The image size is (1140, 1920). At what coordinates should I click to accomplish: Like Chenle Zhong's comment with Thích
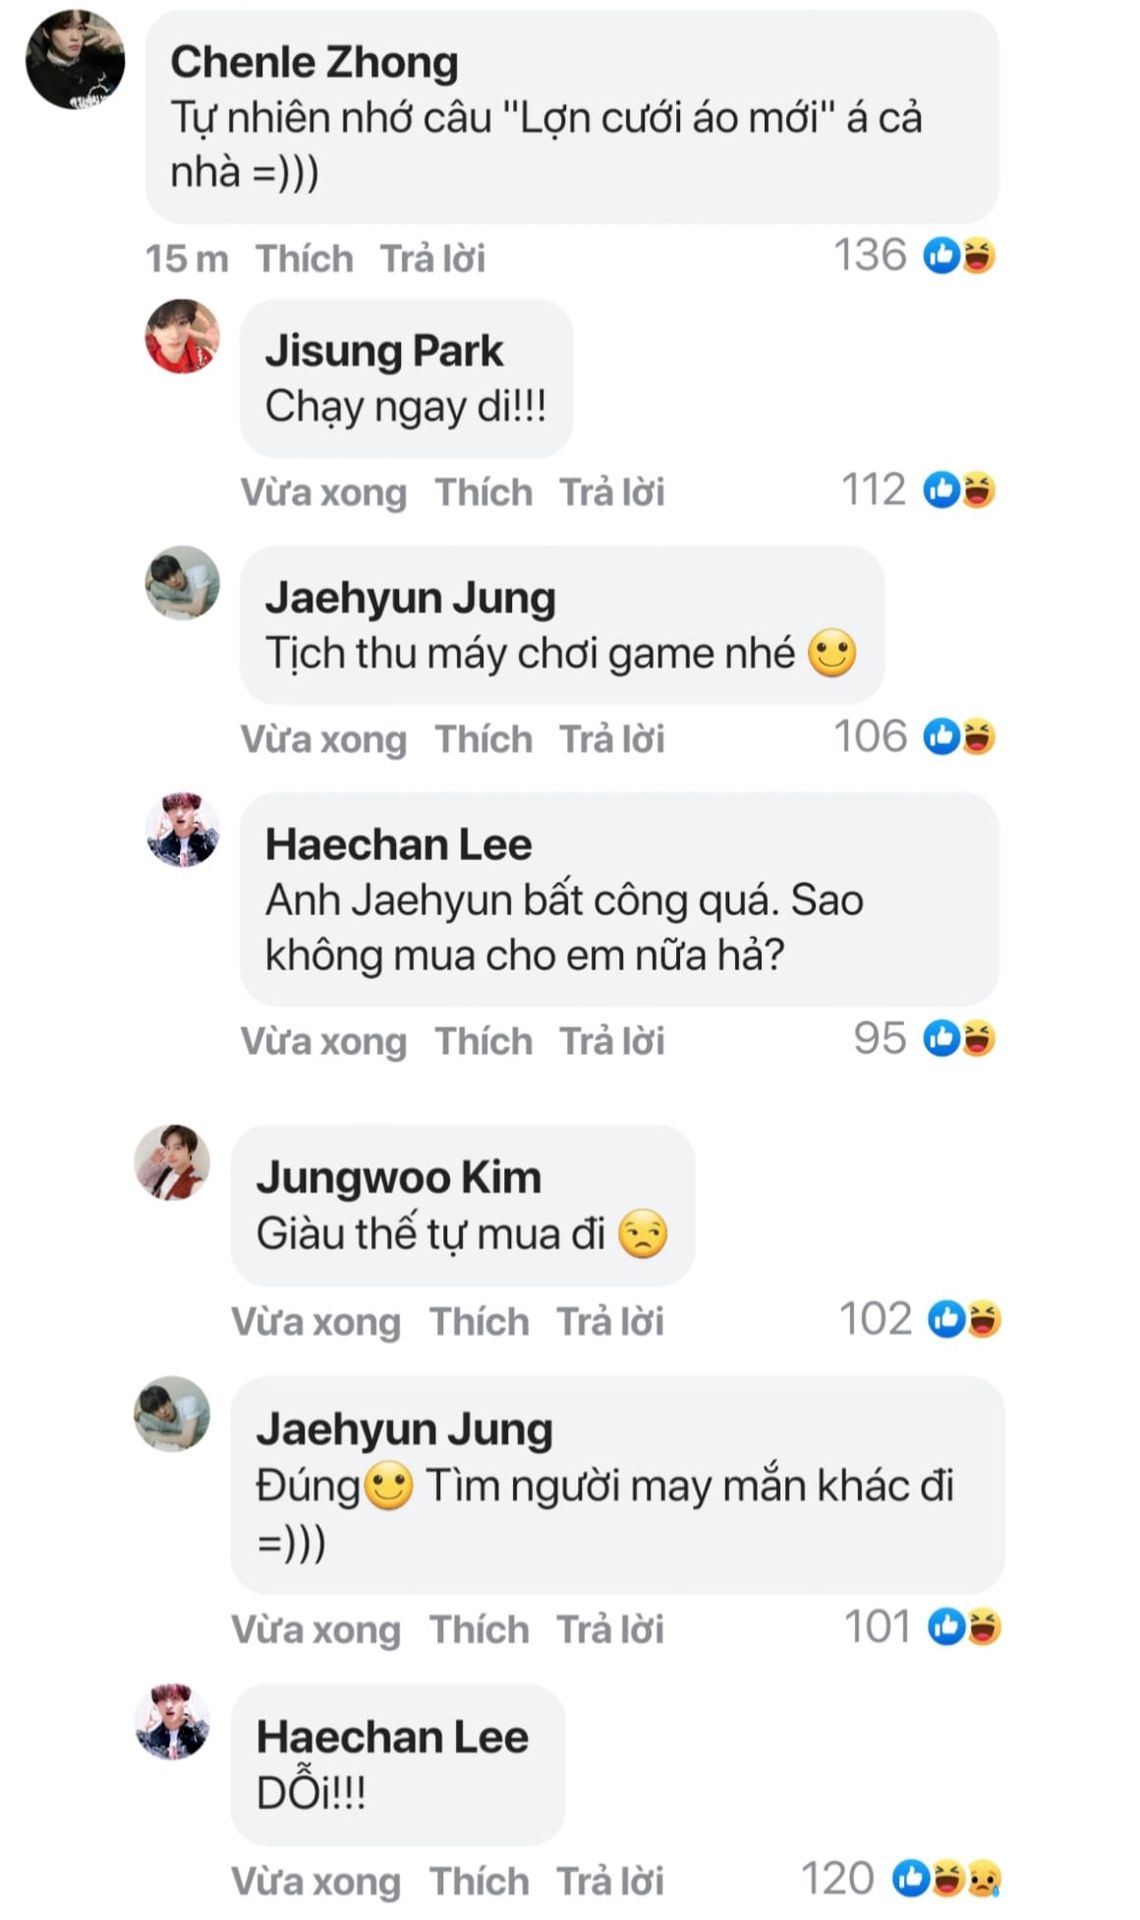(304, 258)
